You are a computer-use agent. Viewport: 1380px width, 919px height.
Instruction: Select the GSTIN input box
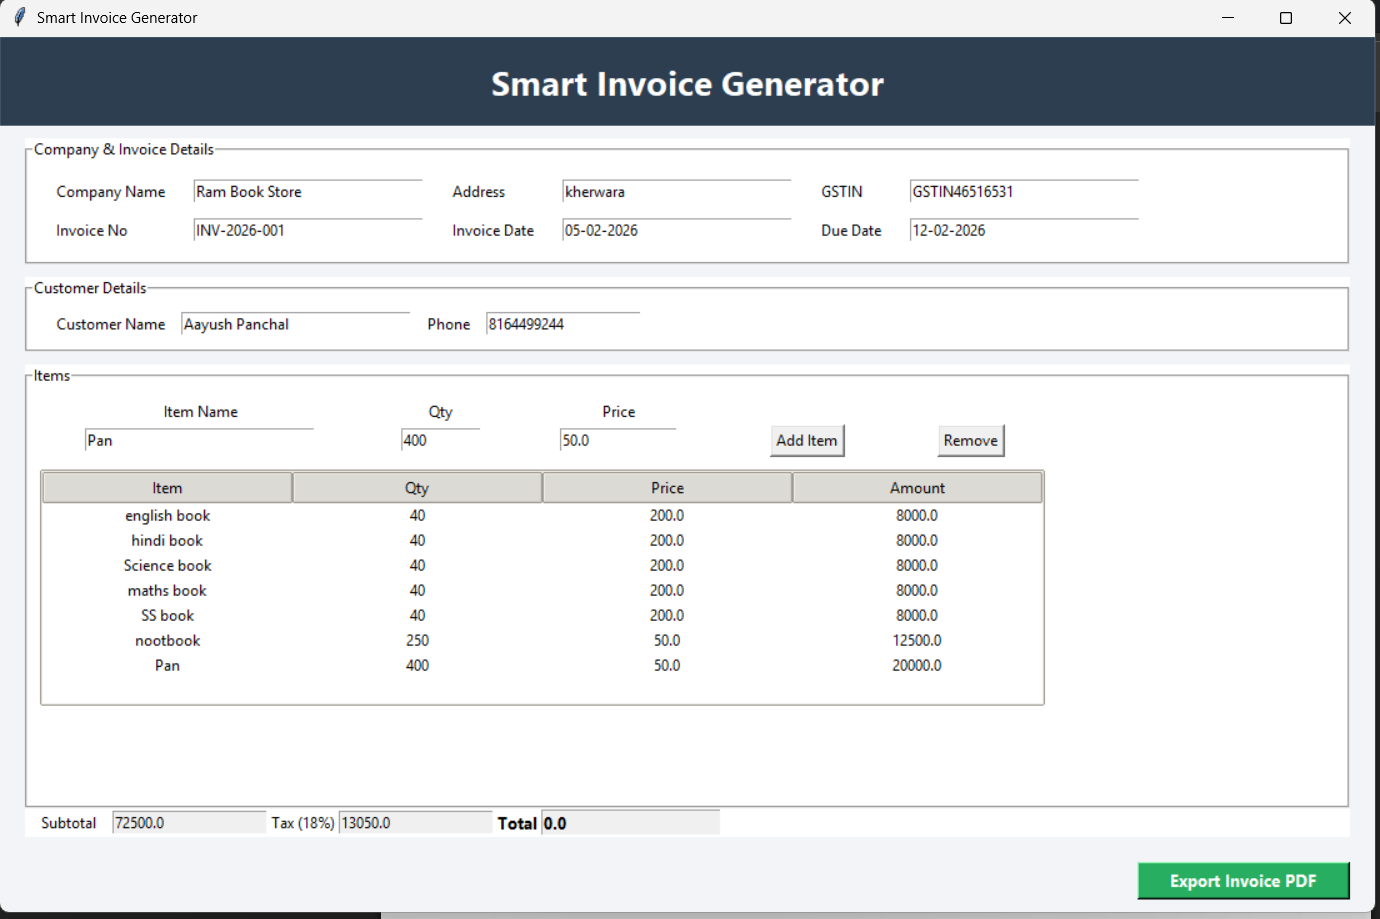1022,192
